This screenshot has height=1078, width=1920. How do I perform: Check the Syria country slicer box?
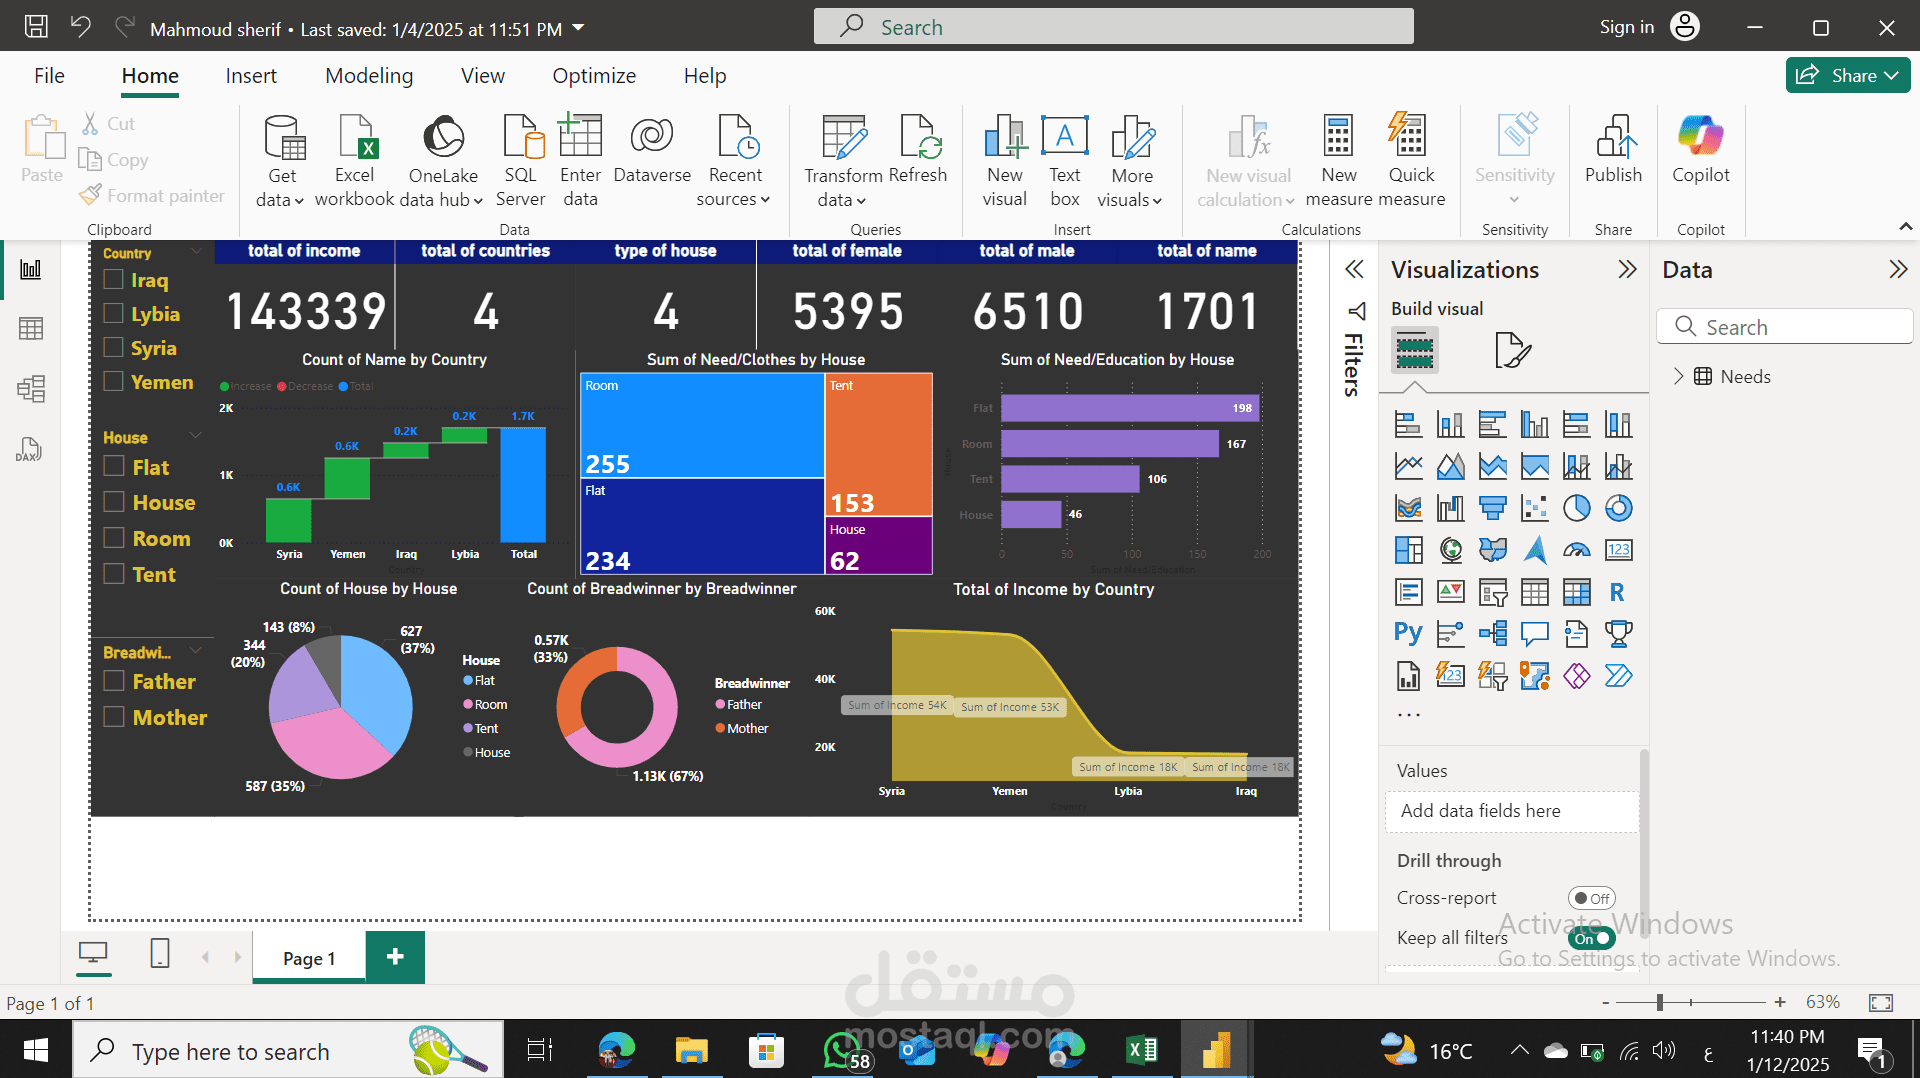[114, 348]
